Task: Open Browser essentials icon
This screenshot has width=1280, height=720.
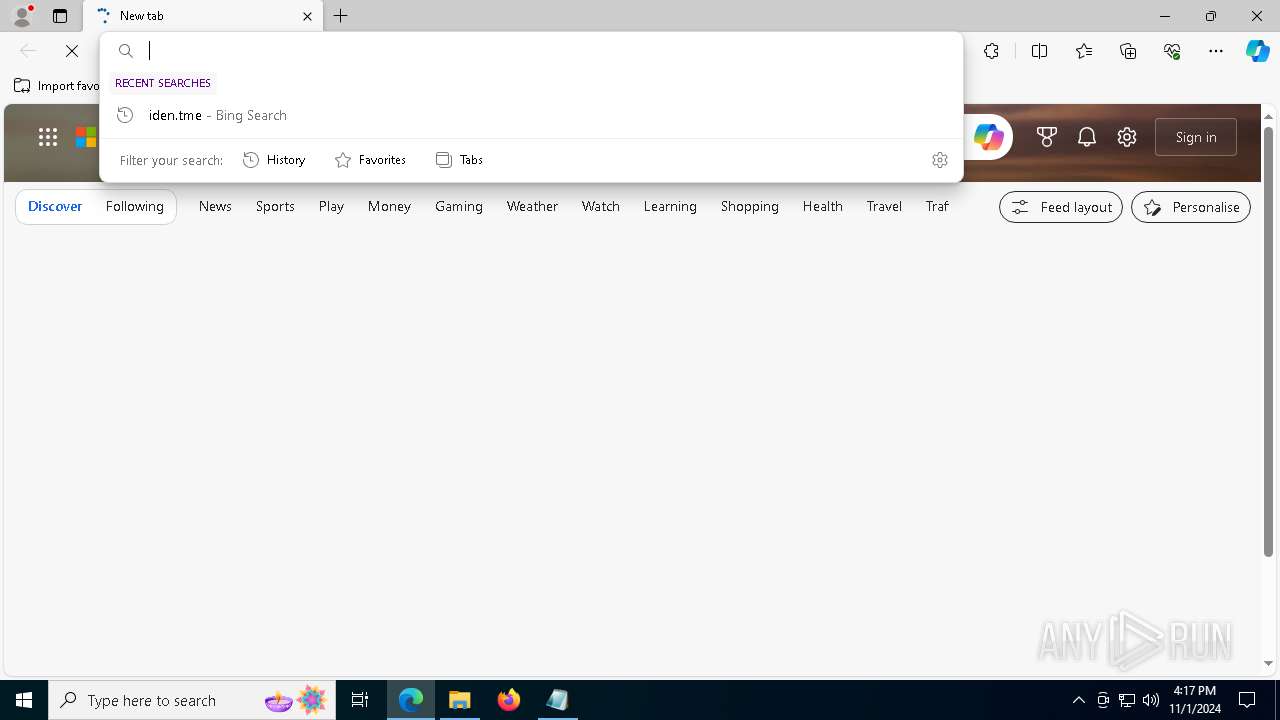Action: point(1172,51)
